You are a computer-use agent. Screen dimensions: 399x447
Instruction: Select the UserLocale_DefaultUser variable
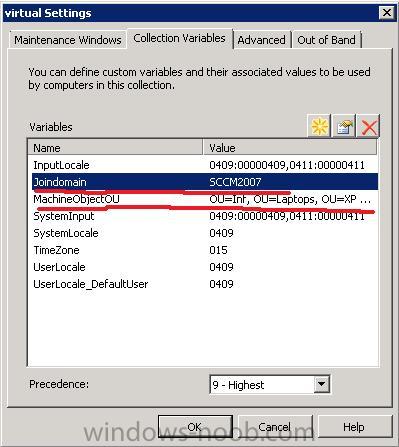(x=205, y=284)
